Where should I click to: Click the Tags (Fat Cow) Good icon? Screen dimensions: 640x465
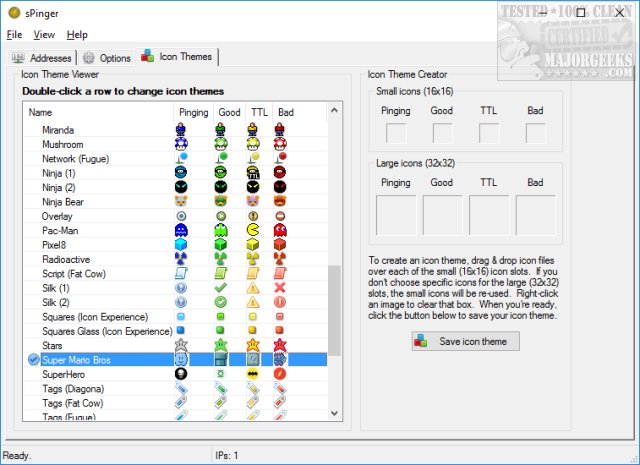pos(221,403)
